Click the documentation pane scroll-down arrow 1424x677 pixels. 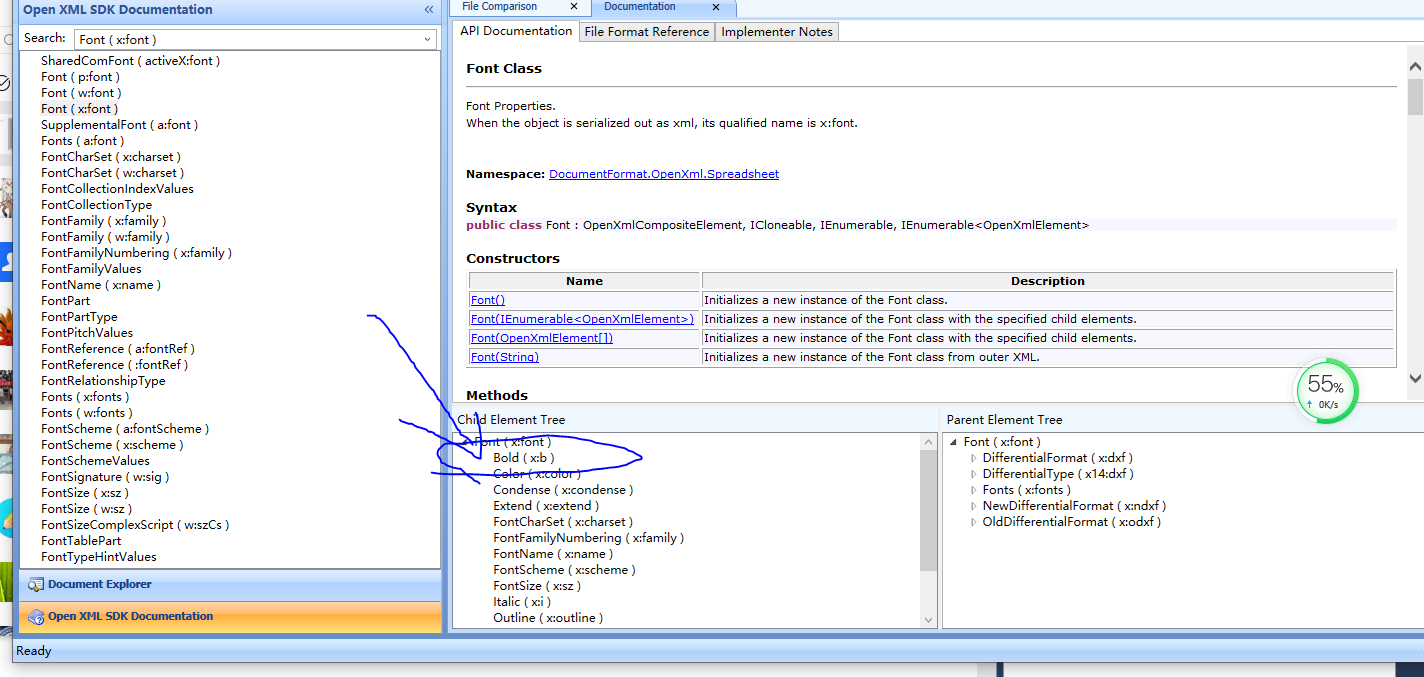click(x=1415, y=378)
